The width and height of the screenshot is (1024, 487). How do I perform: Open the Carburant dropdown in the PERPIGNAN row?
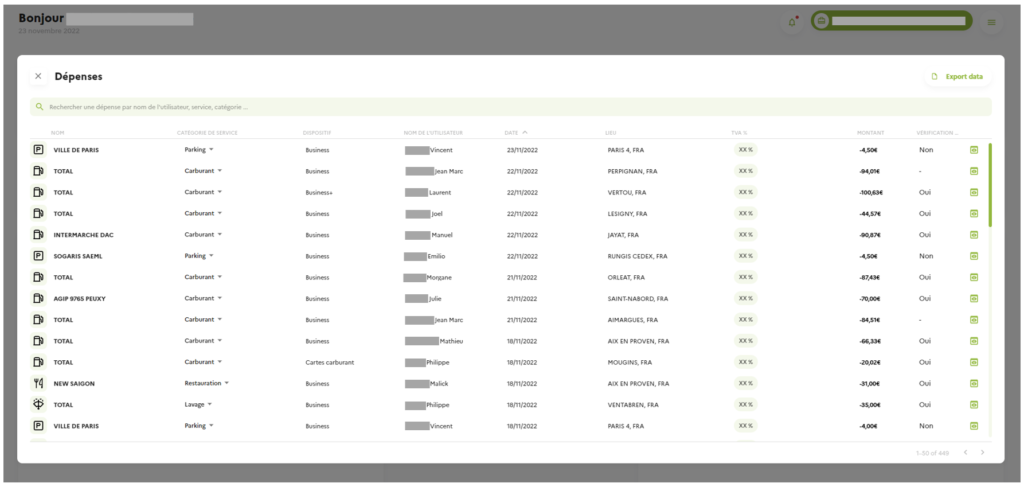tap(203, 171)
